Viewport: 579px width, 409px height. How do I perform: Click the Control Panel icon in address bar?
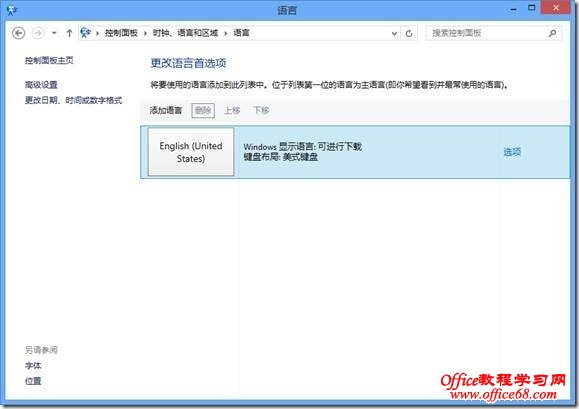[86, 33]
